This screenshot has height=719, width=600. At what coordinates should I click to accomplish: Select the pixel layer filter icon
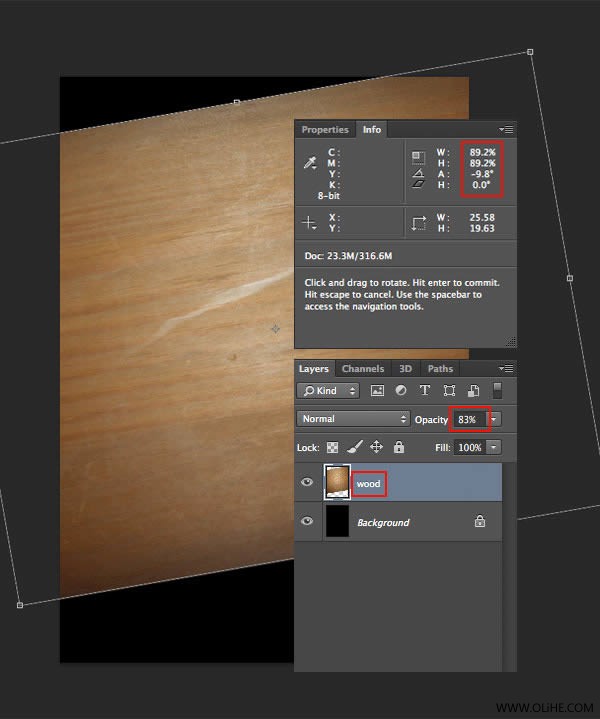coord(377,391)
